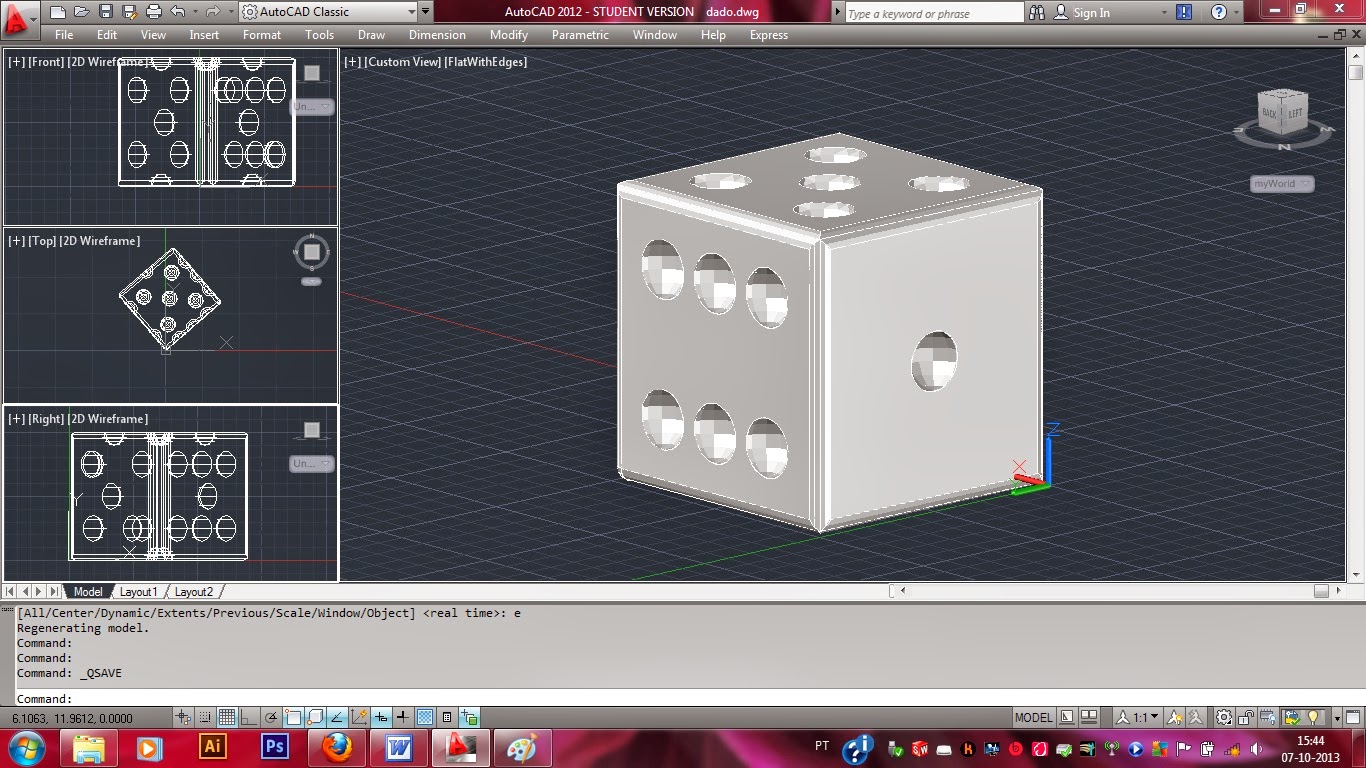1366x768 pixels.
Task: Toggle Dynamic UCS in status bar
Action: pyautogui.click(x=359, y=717)
